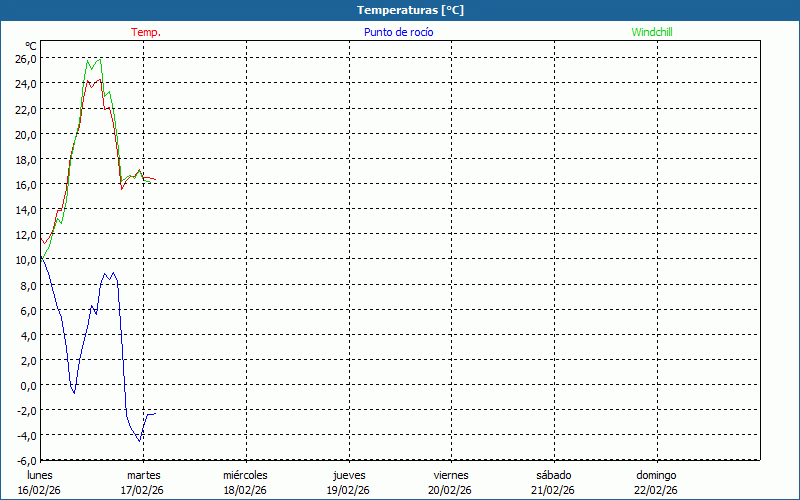800x500 pixels.
Task: Click the 12,0 y-axis value
Action: tap(26, 235)
